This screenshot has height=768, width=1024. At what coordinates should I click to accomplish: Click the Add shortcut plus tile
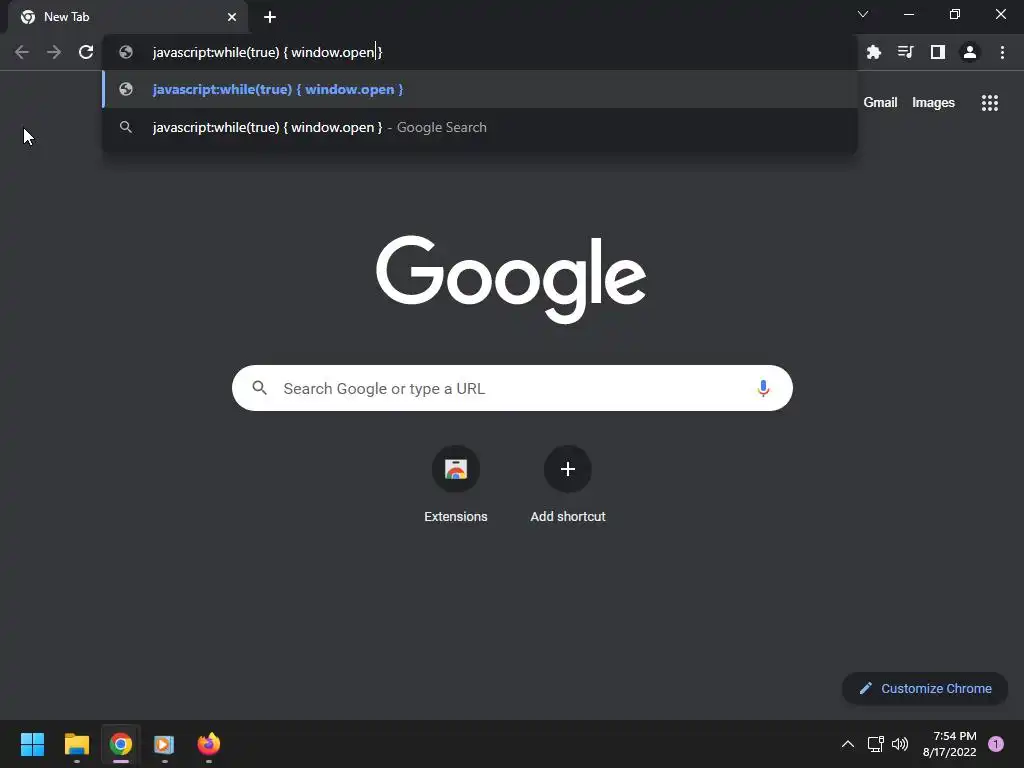(568, 469)
